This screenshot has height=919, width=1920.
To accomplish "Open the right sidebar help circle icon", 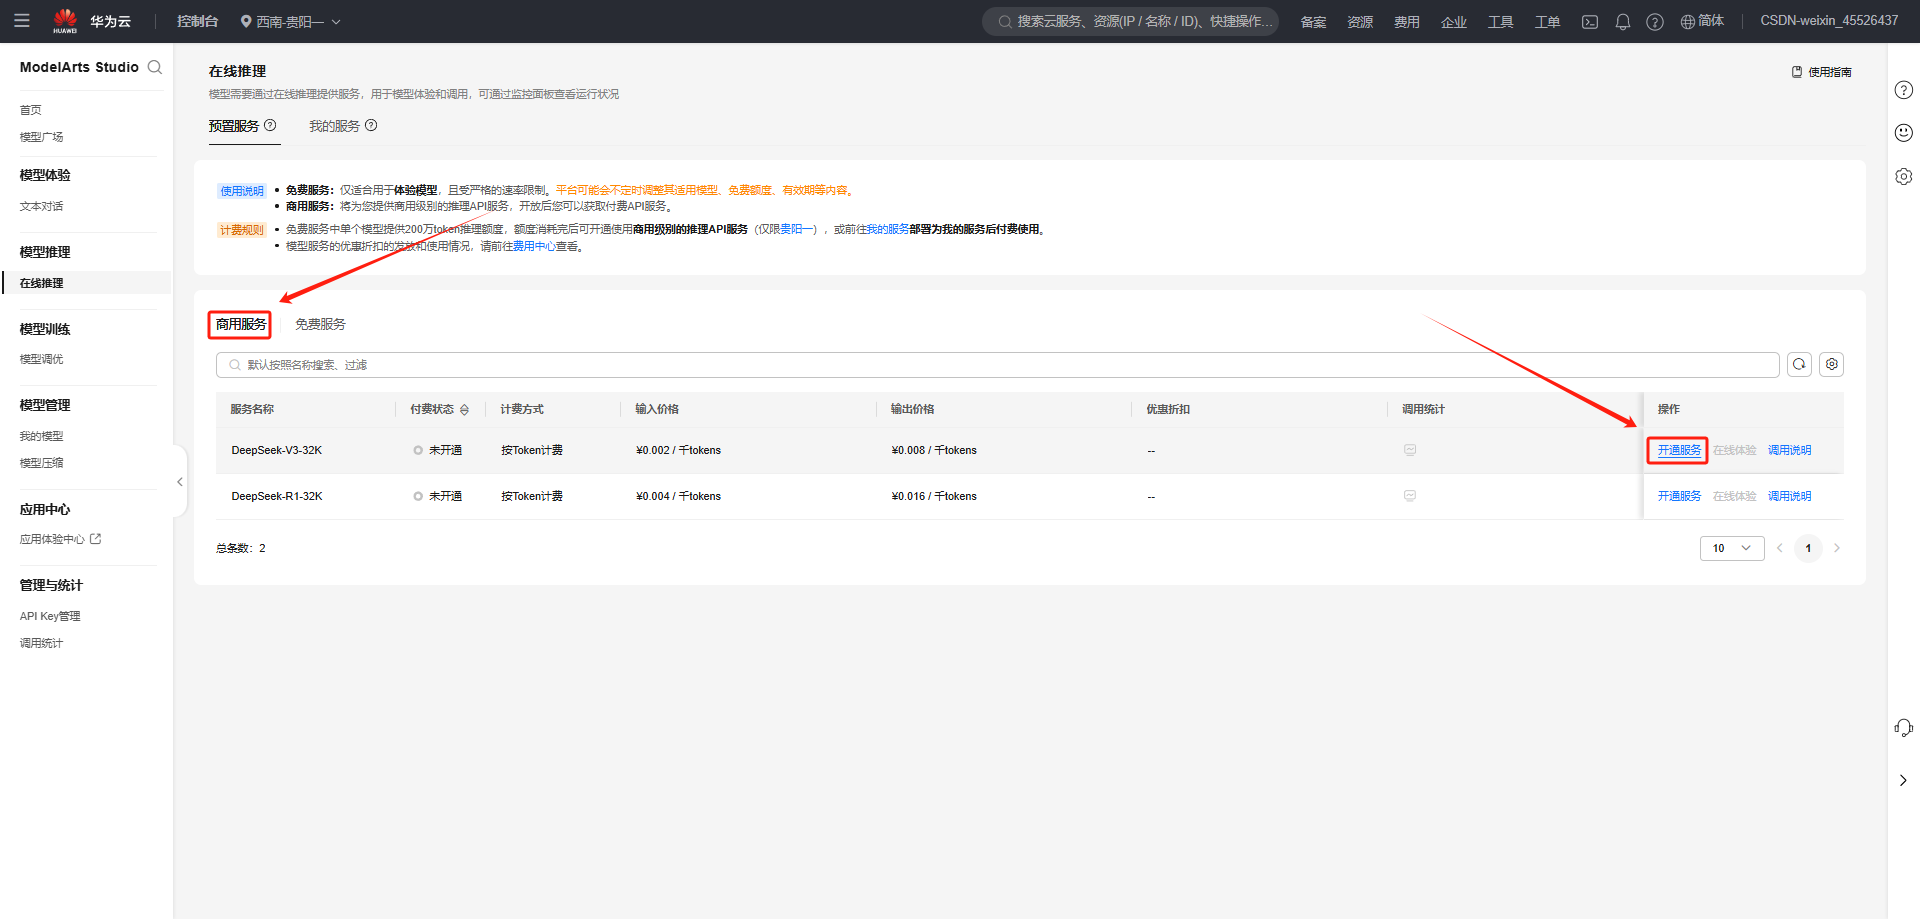I will (x=1904, y=90).
